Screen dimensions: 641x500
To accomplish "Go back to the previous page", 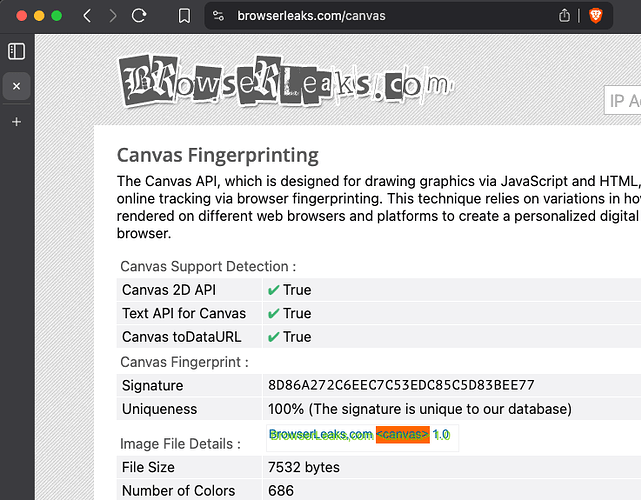I will click(x=87, y=16).
